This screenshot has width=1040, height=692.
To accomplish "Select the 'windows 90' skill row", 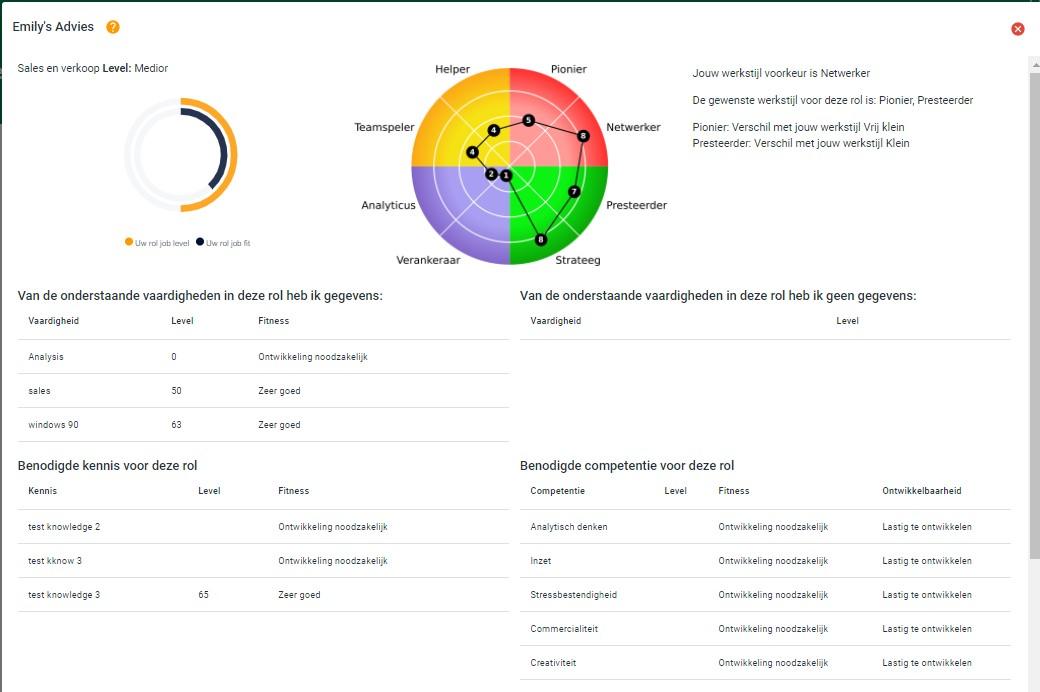I will pos(54,425).
